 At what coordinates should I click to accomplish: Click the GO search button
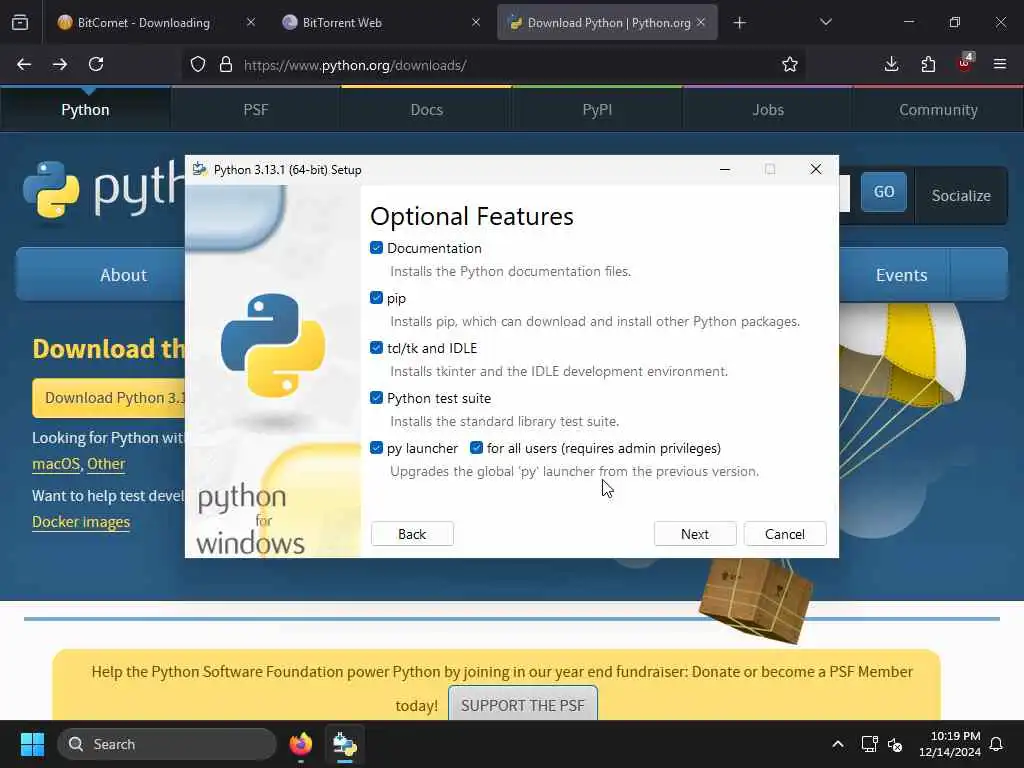[x=884, y=192]
